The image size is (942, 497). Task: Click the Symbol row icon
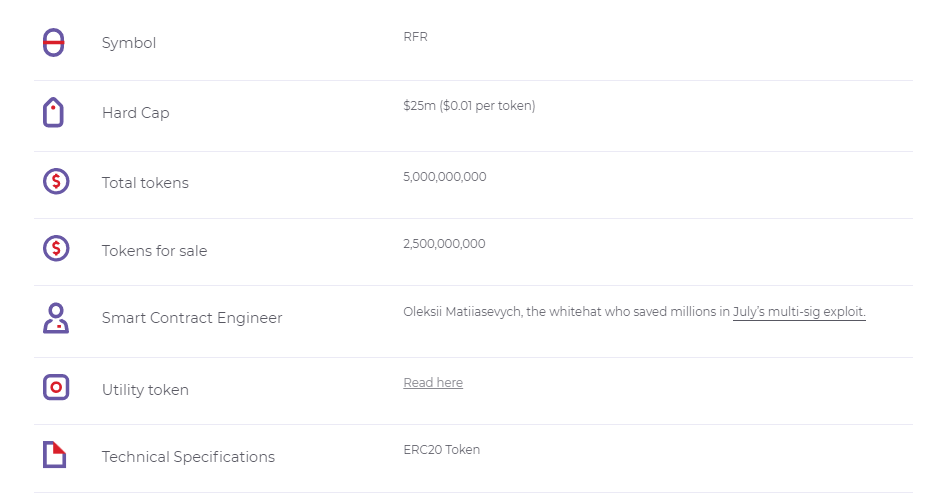pyautogui.click(x=54, y=43)
